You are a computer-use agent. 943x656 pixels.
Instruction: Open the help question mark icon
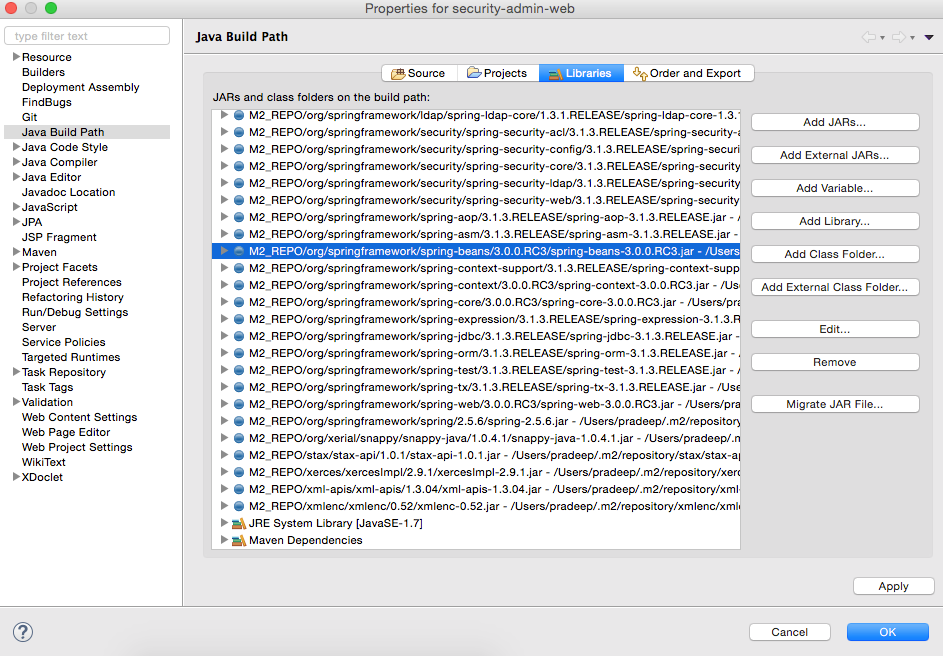(23, 632)
